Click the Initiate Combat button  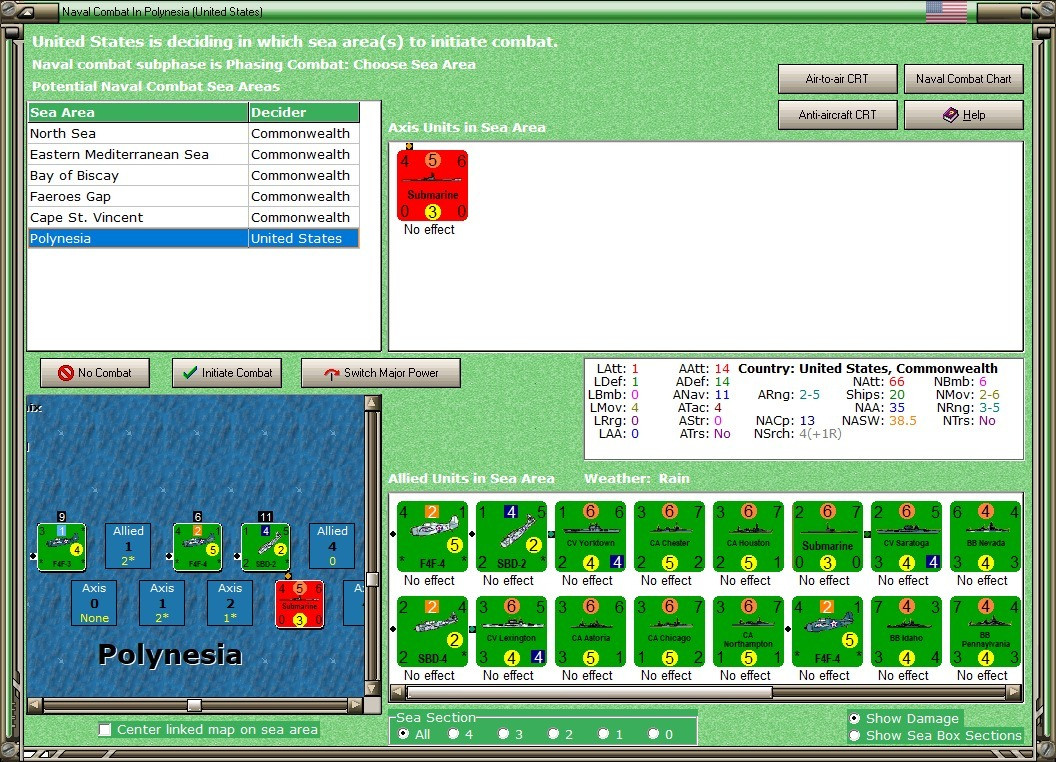227,373
